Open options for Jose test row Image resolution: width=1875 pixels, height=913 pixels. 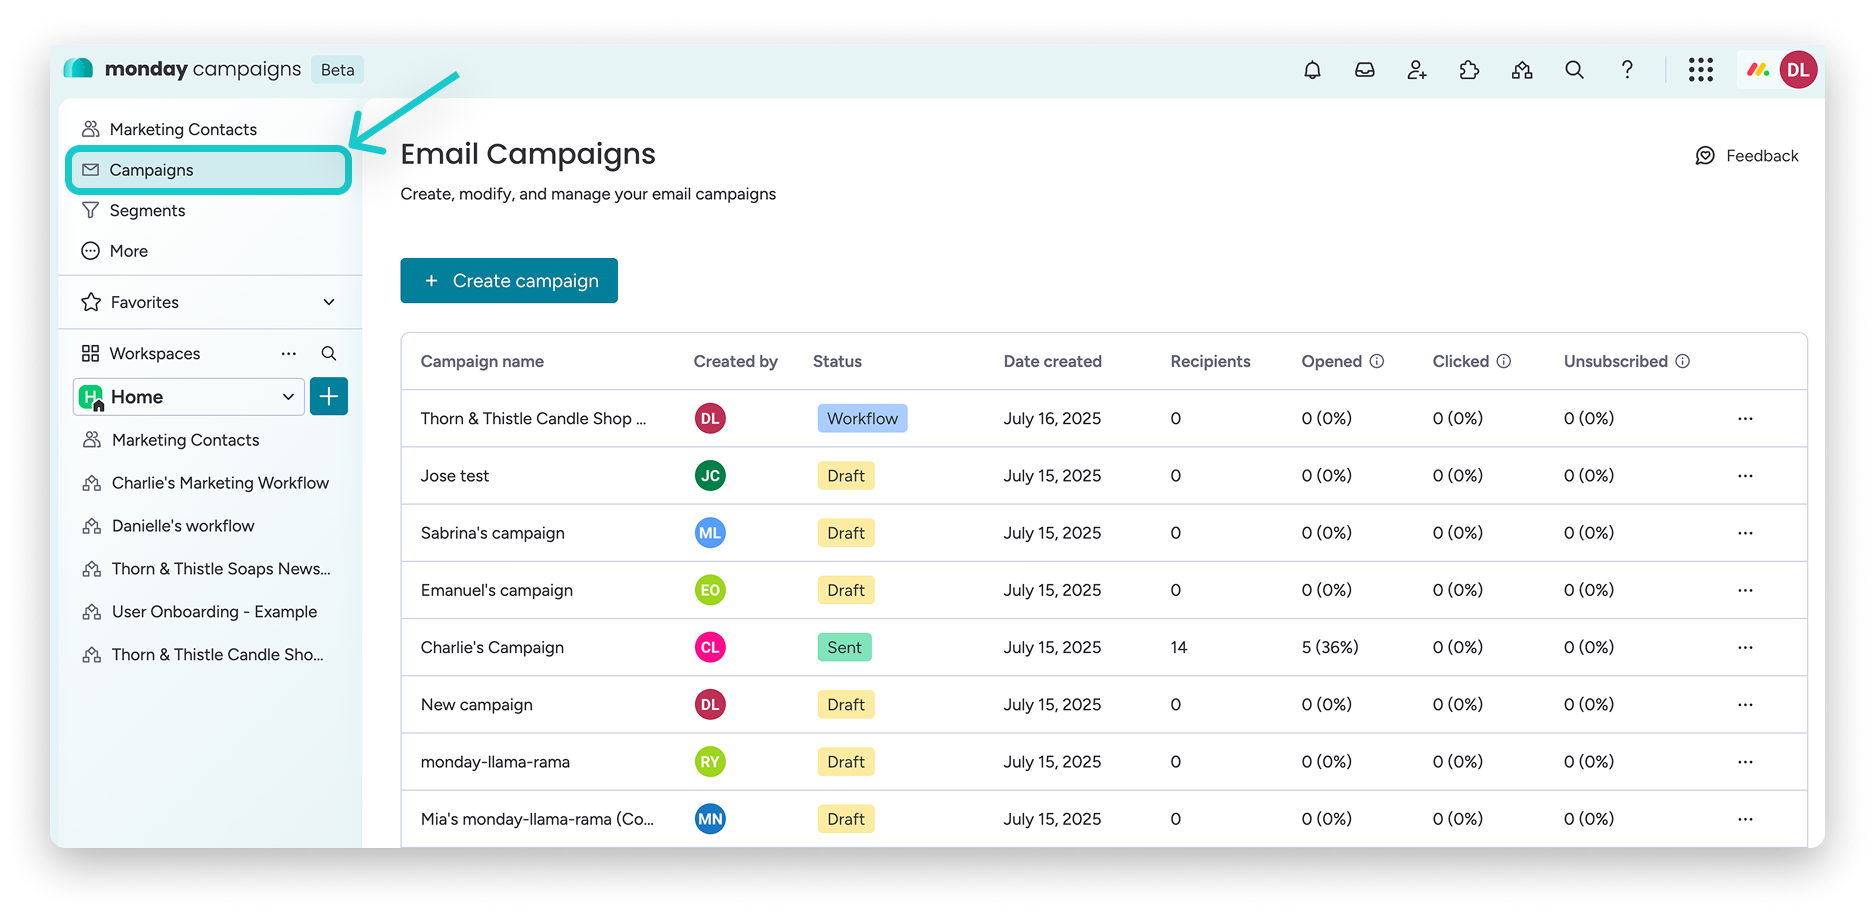[x=1746, y=476]
